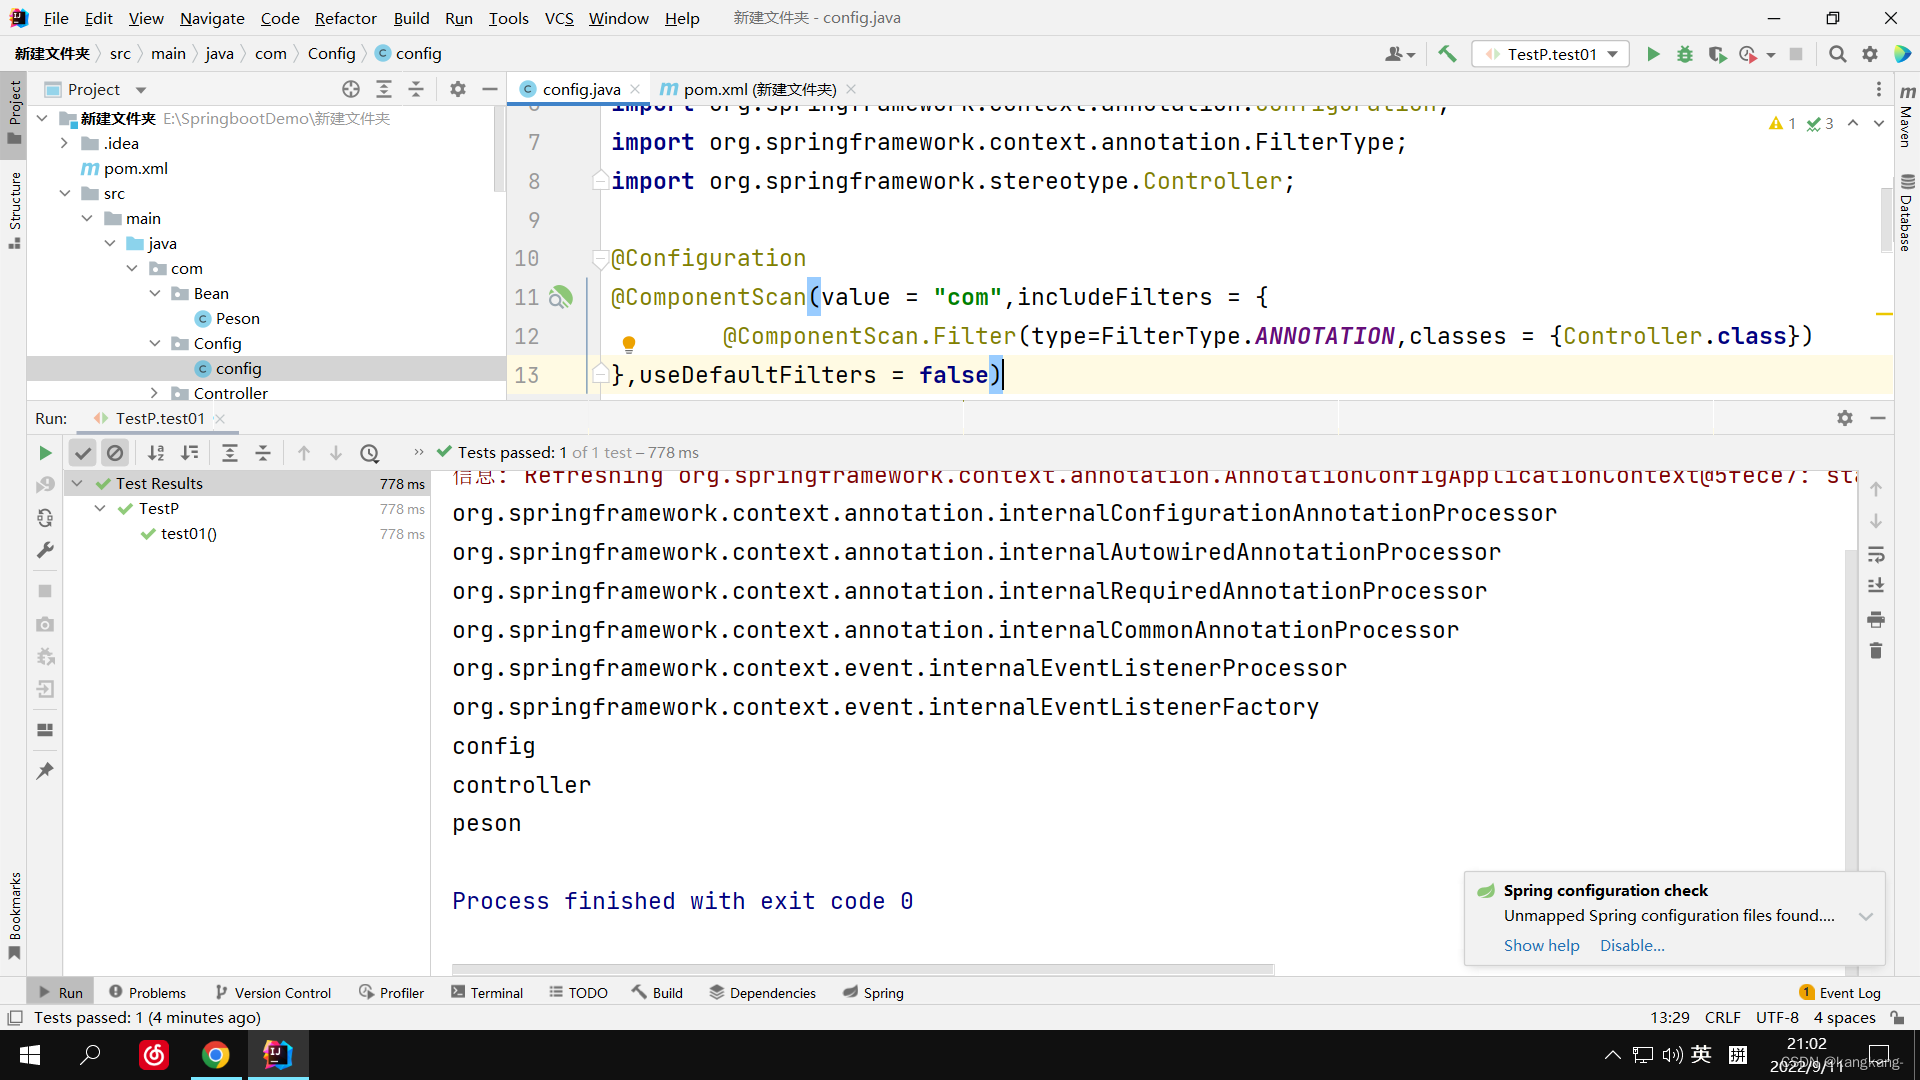Click the console horizontal scrollbar
This screenshot has height=1080, width=1920.
click(x=862, y=968)
